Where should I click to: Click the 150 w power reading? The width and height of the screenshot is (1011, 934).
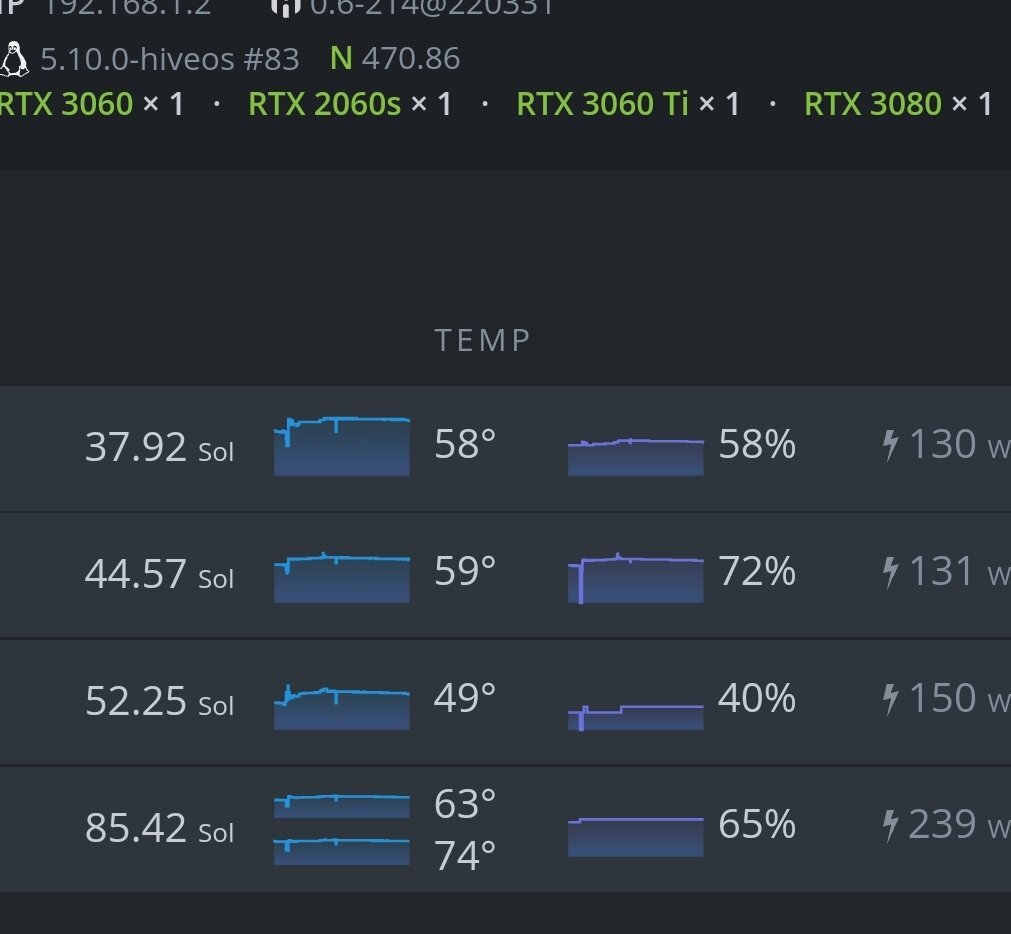click(x=960, y=698)
